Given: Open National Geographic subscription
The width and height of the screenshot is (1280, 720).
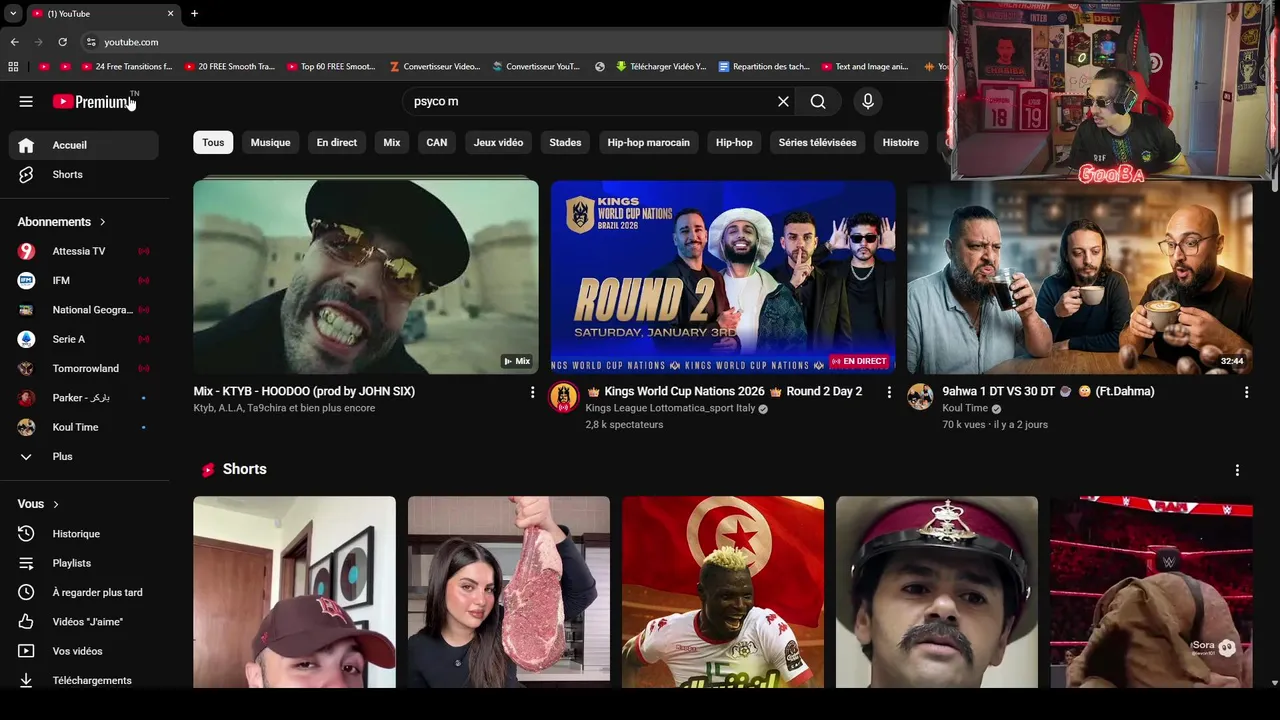Looking at the screenshot, I should (x=84, y=310).
